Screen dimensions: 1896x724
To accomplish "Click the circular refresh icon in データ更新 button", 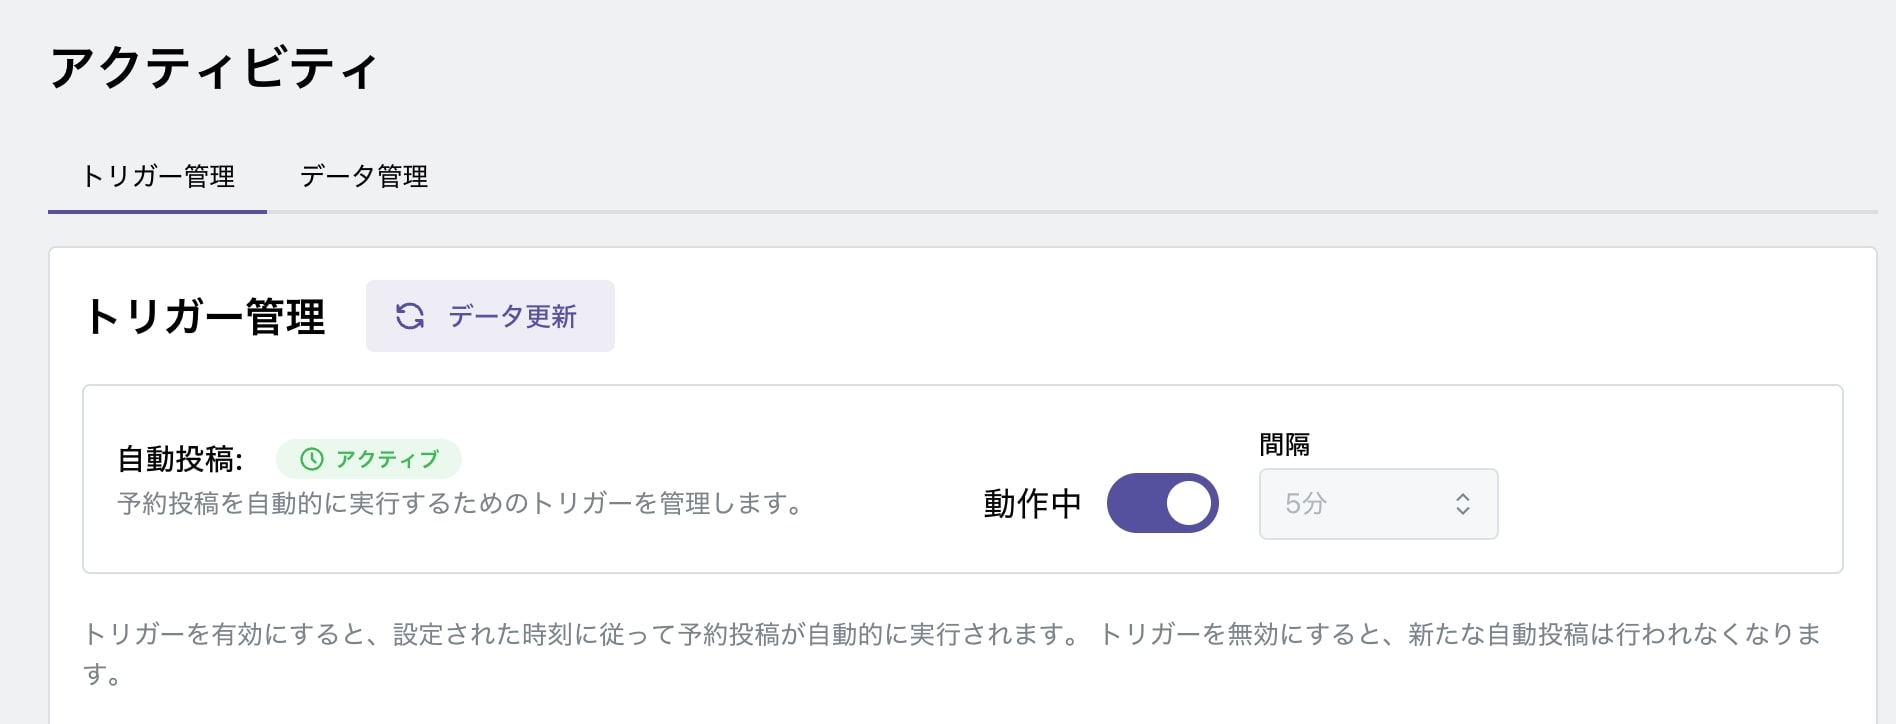I will point(410,316).
